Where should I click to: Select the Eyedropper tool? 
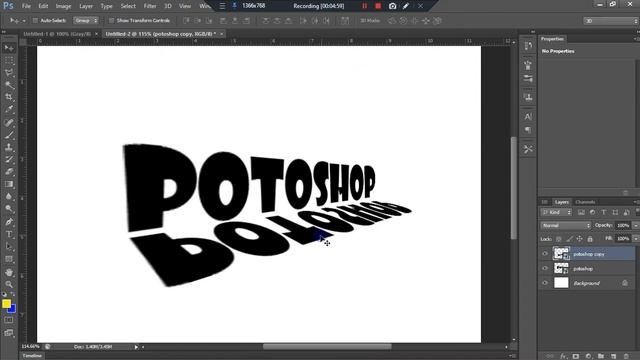pyautogui.click(x=9, y=109)
